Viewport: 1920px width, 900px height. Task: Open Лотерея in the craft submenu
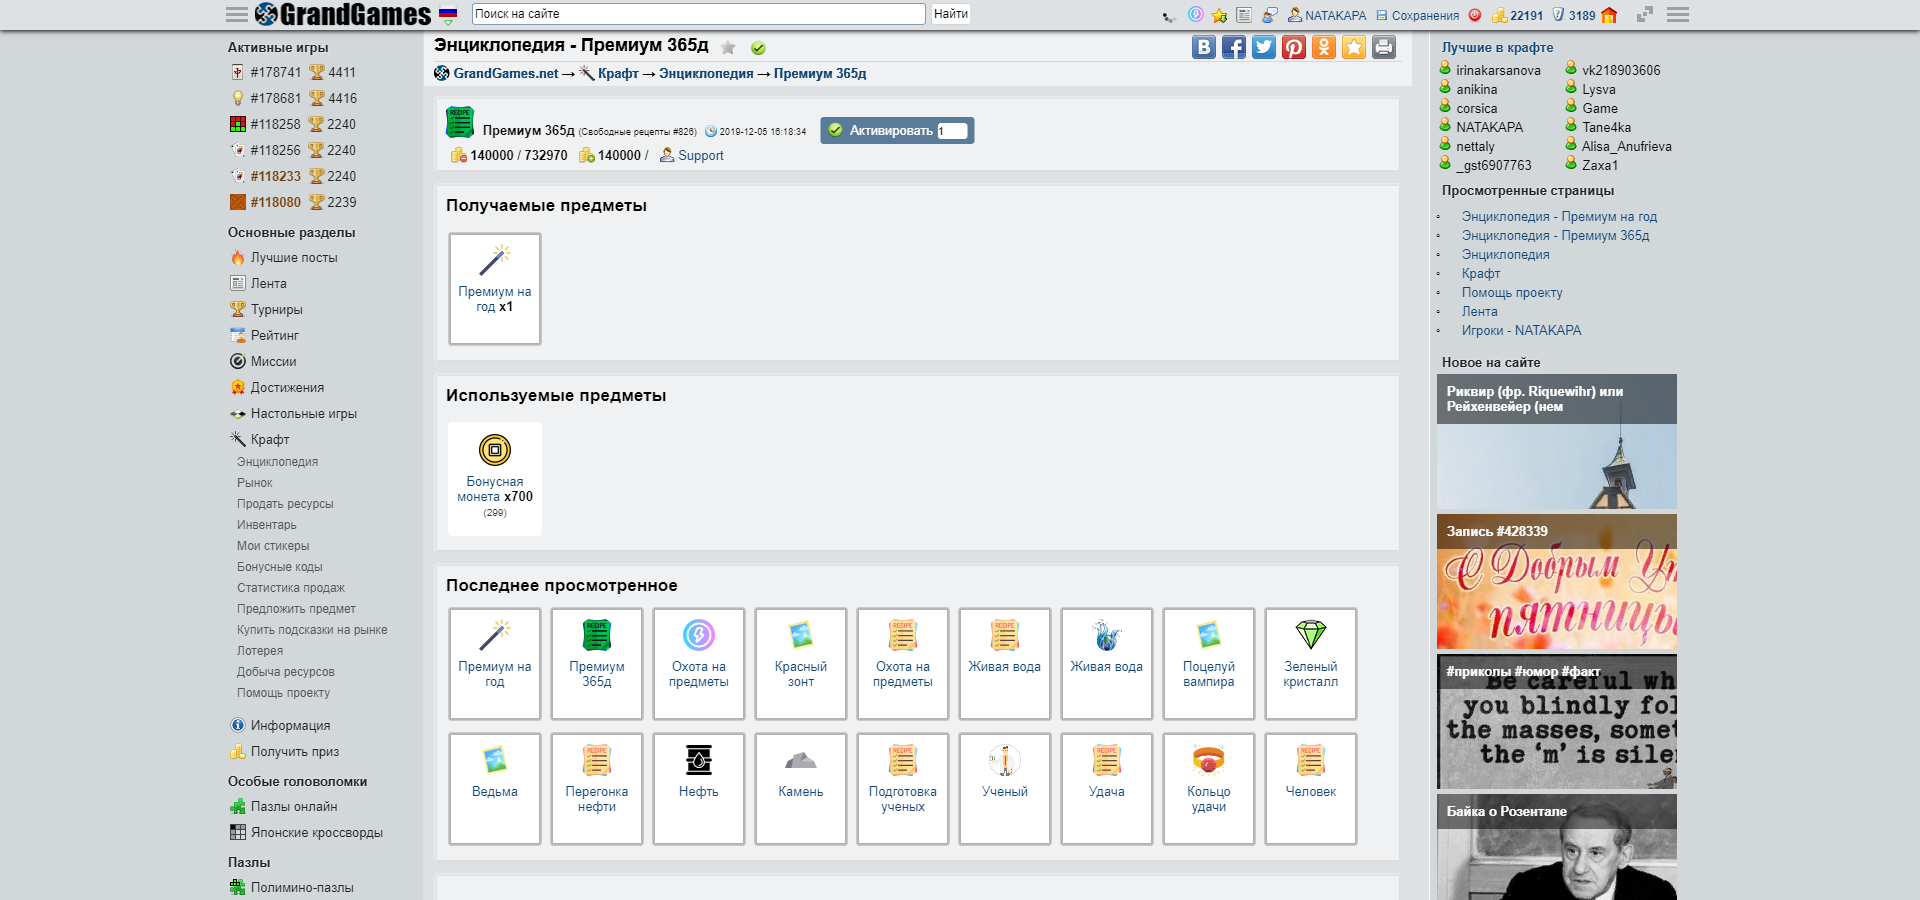pyautogui.click(x=260, y=651)
